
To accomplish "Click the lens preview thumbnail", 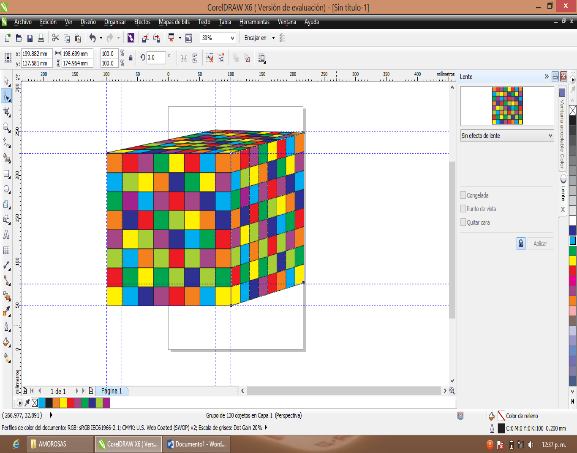I will [x=507, y=106].
